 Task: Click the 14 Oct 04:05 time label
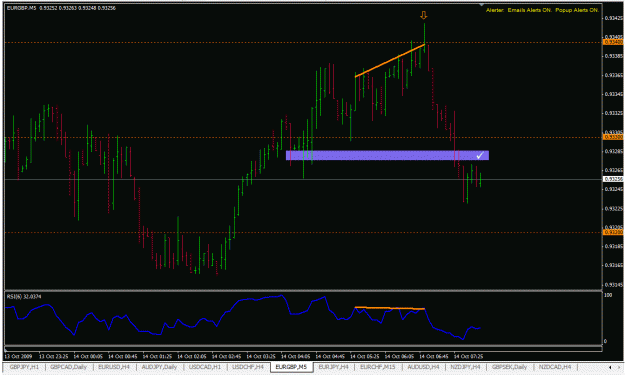coord(295,356)
